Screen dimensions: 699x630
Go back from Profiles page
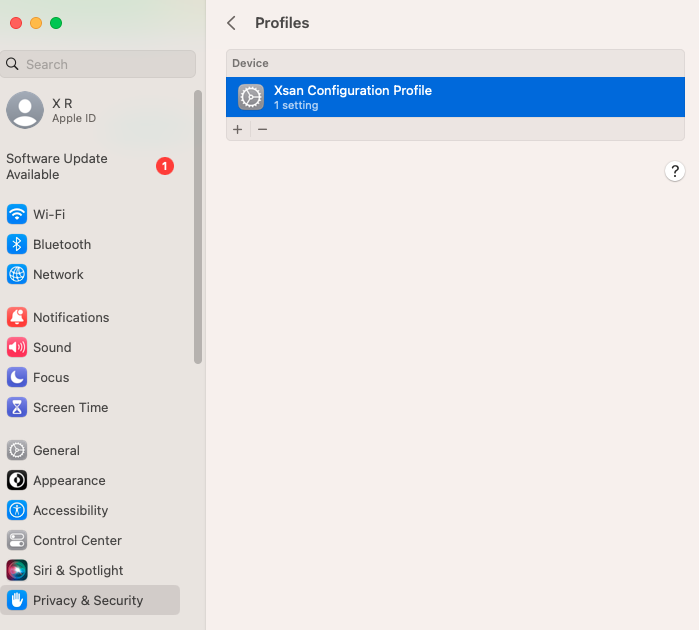[x=231, y=23]
